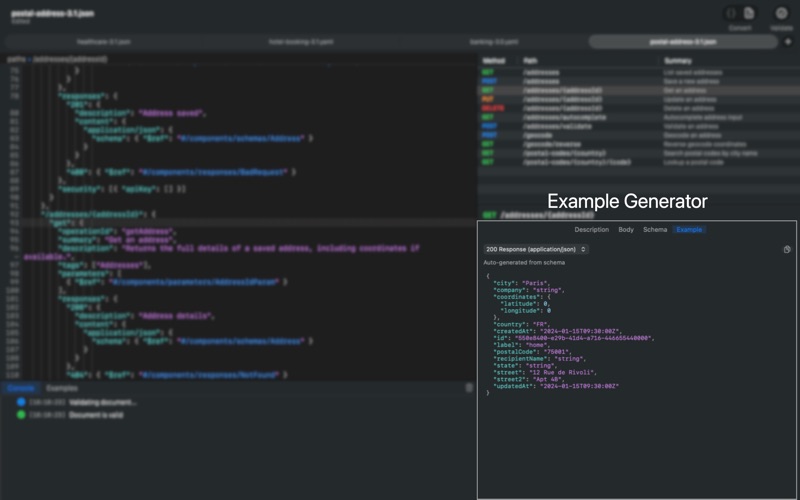Image resolution: width=800 pixels, height=500 pixels.
Task: Click the Summary column header
Action: (678, 61)
